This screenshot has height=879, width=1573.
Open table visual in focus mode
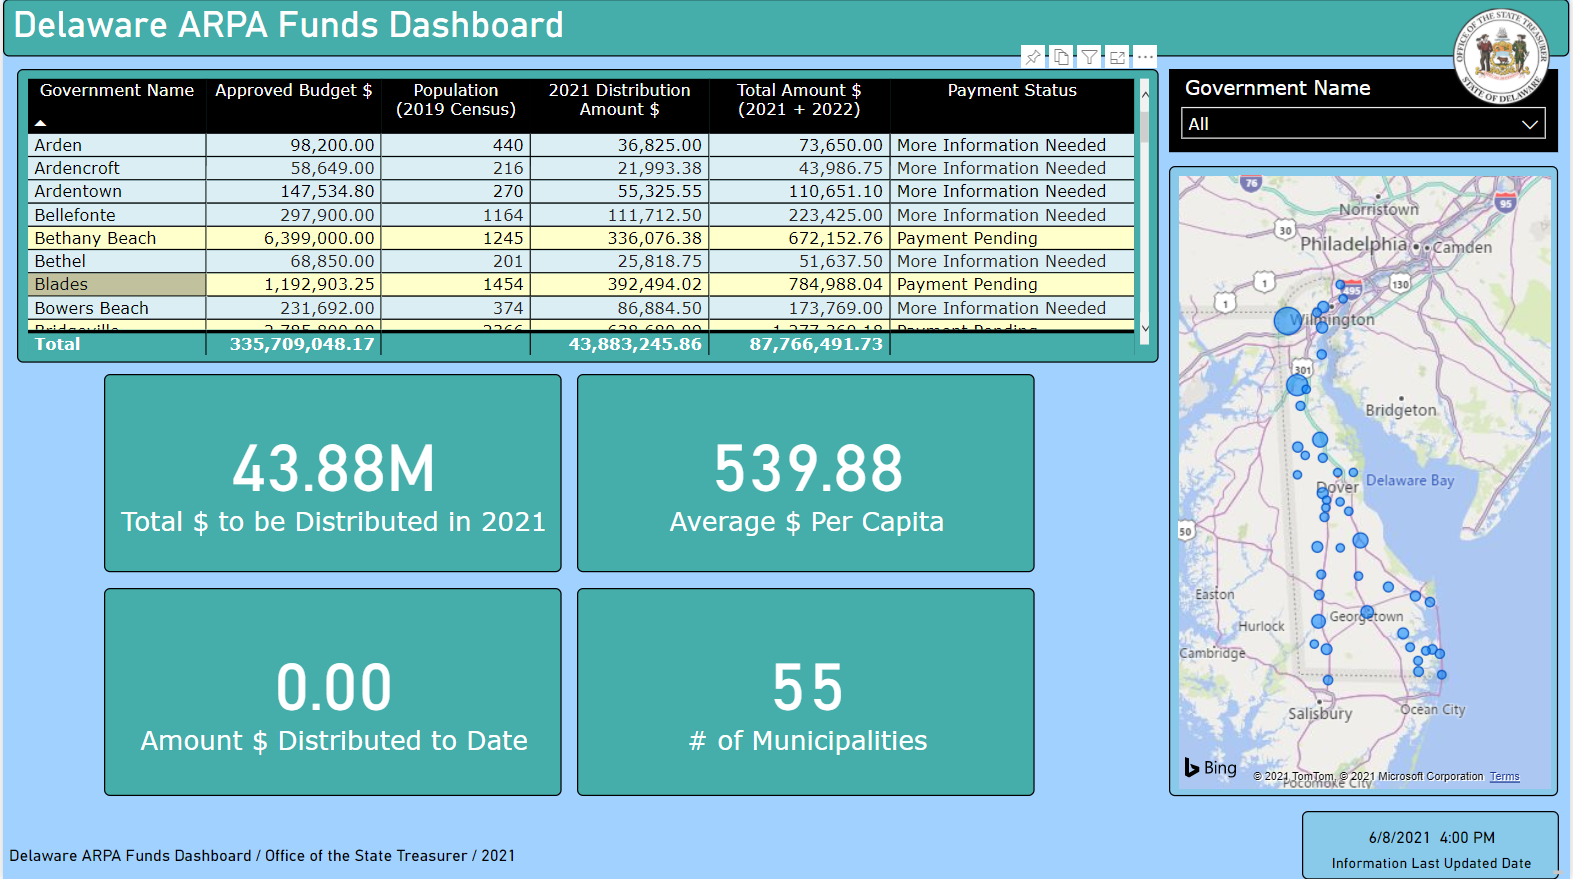click(1117, 57)
